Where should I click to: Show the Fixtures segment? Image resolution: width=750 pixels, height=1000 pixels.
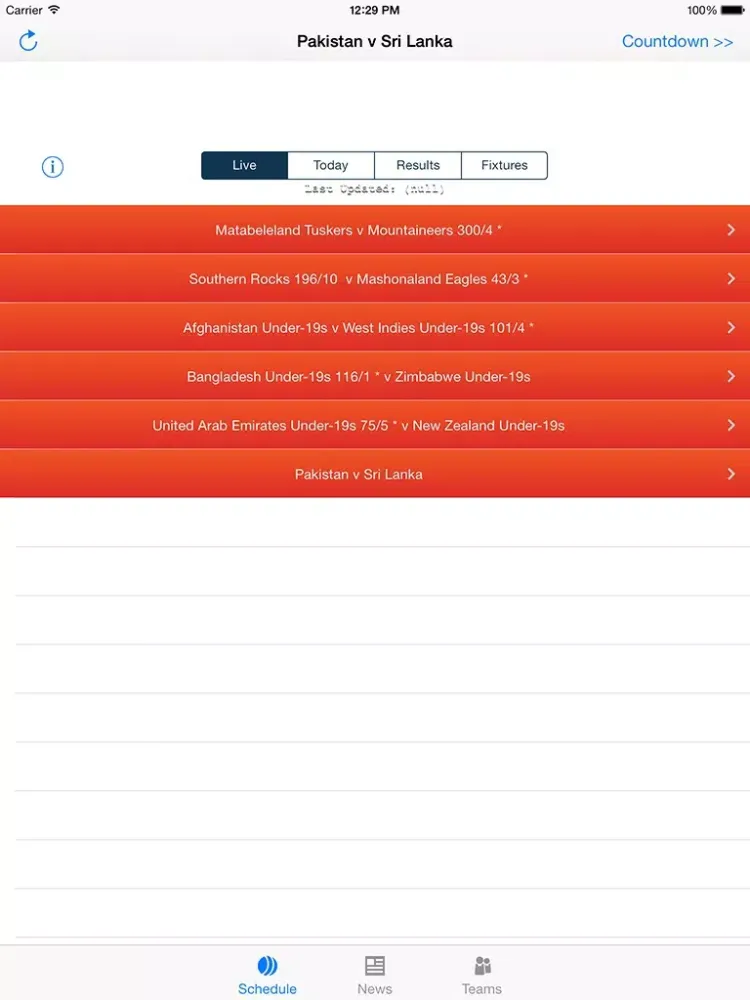(504, 166)
